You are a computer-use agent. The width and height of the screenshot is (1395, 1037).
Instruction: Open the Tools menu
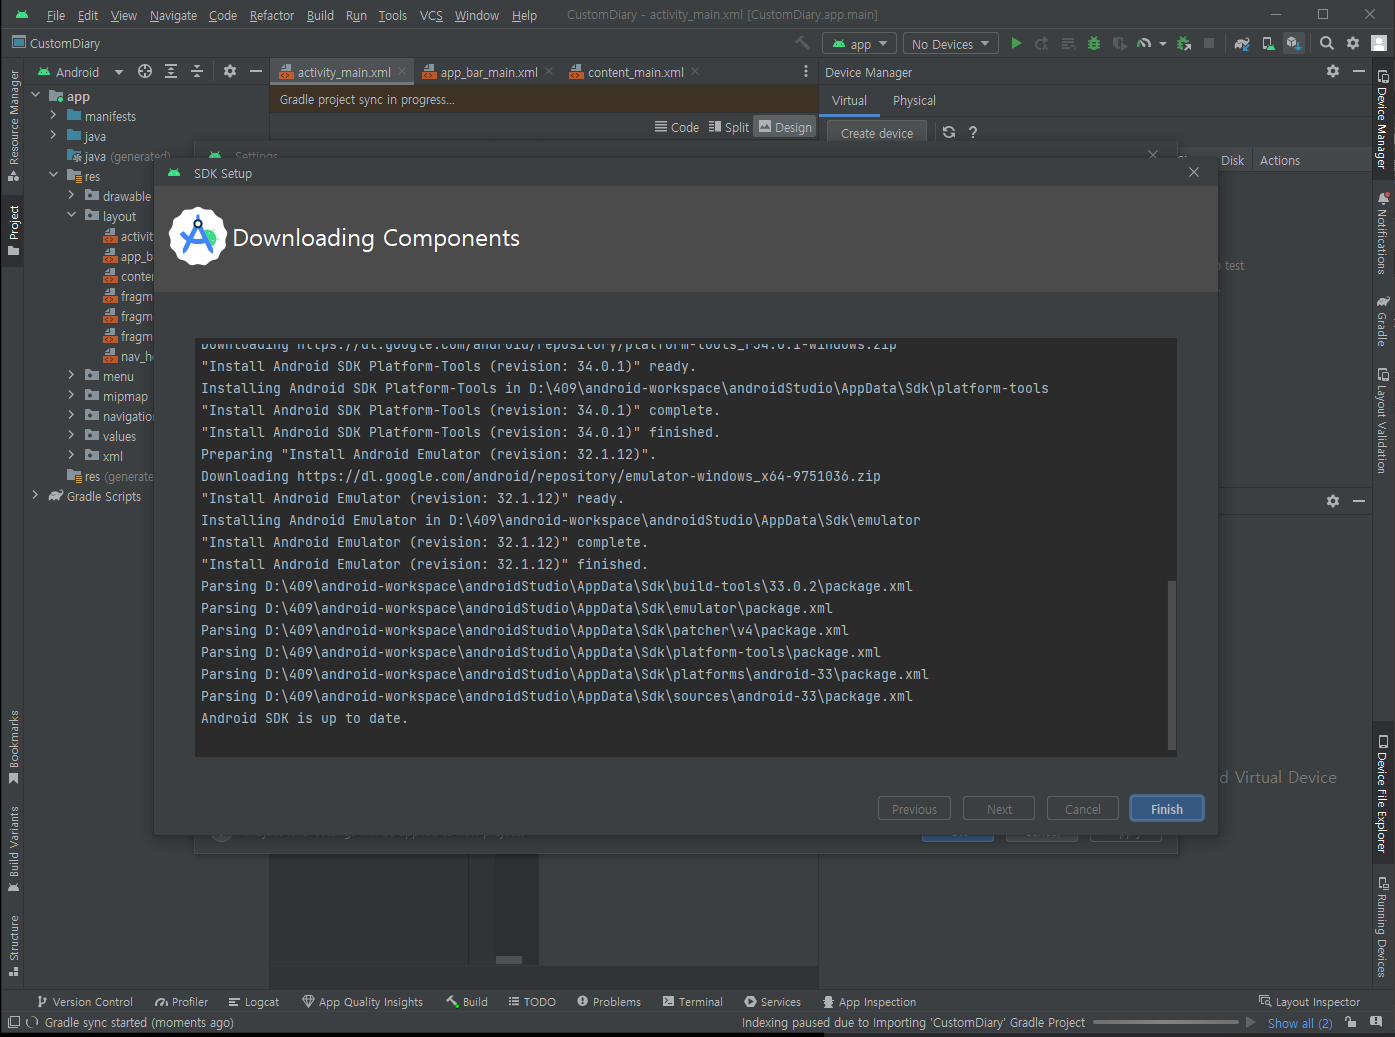392,15
